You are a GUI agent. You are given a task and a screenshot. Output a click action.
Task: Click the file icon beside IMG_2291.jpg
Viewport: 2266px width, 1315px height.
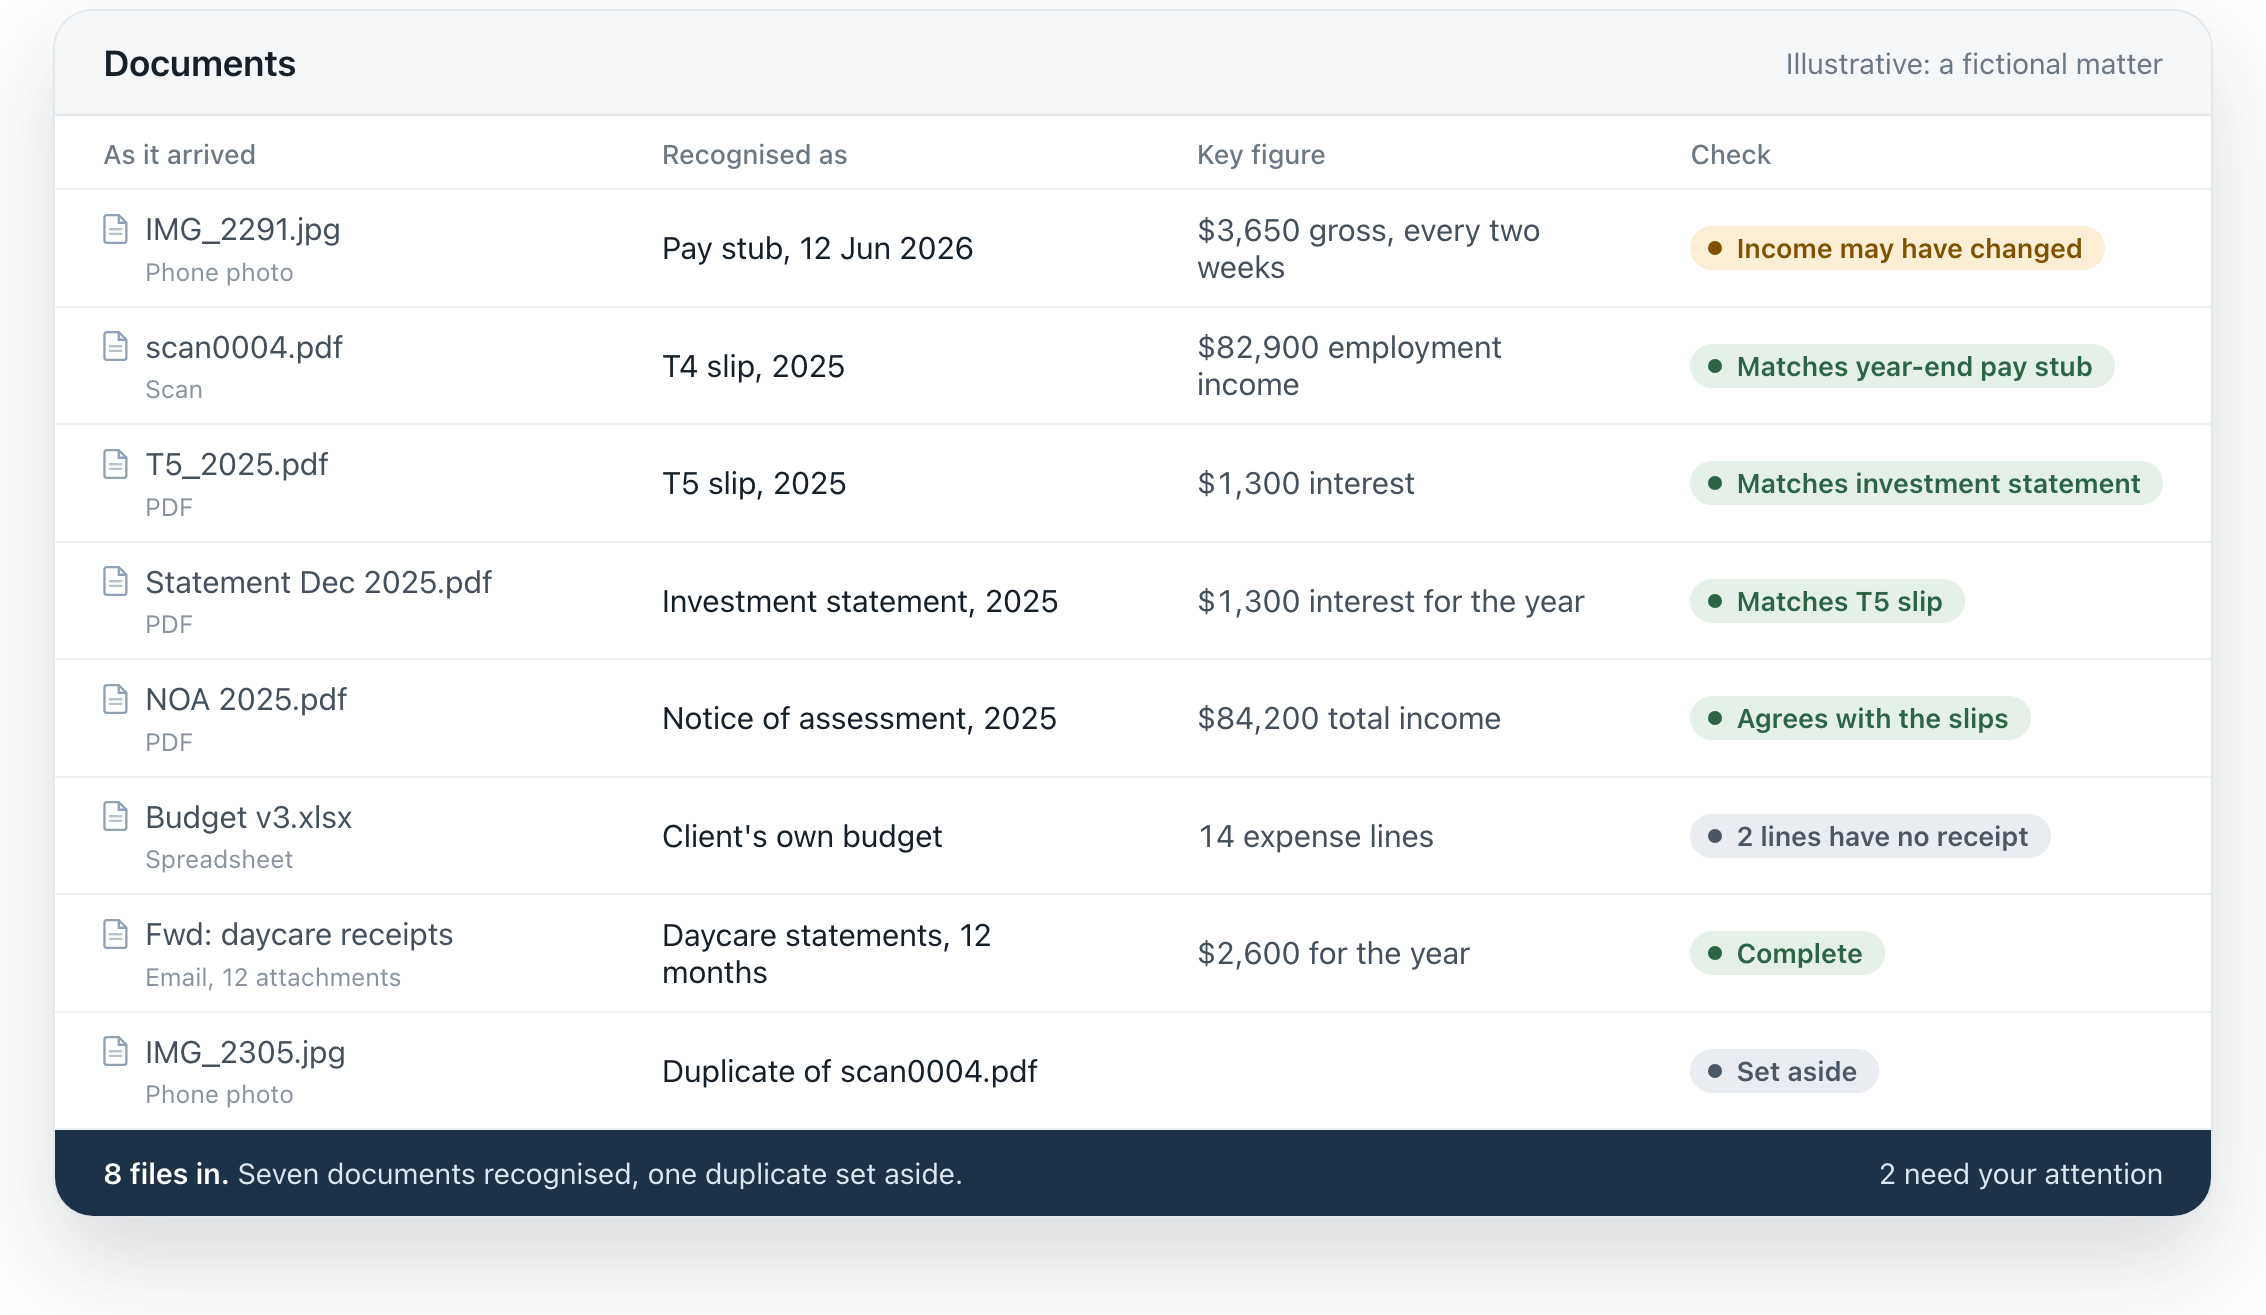(x=116, y=229)
